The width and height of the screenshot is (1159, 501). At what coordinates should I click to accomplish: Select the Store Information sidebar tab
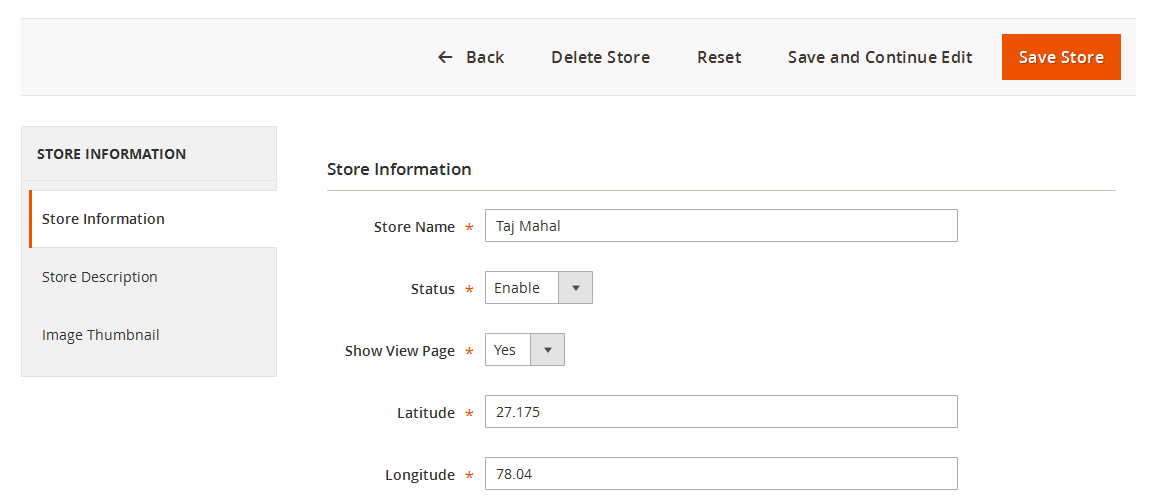pyautogui.click(x=153, y=219)
